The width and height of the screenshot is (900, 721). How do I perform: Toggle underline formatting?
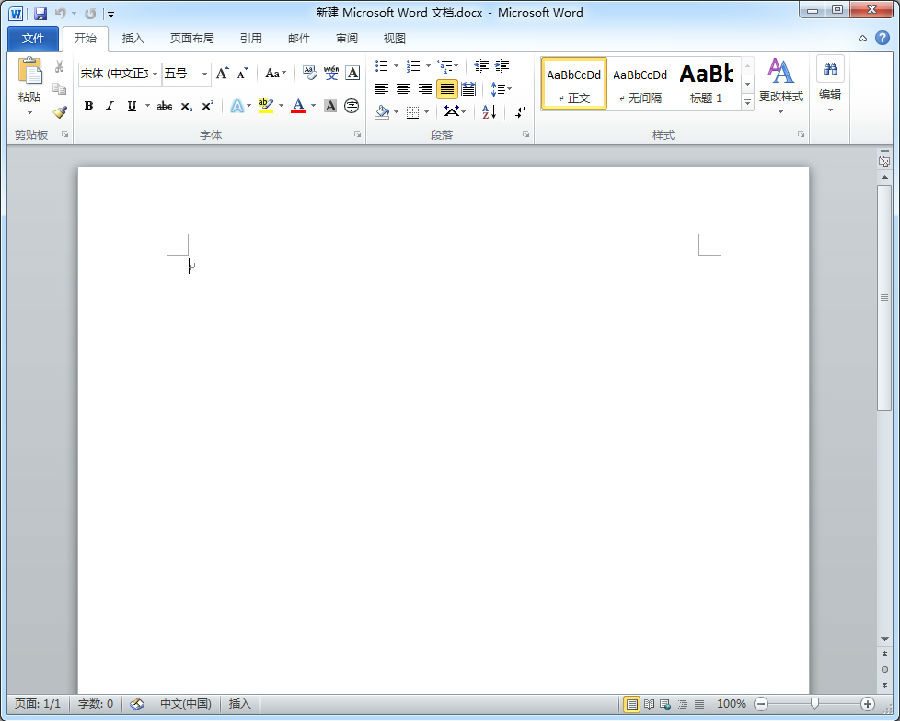[130, 105]
